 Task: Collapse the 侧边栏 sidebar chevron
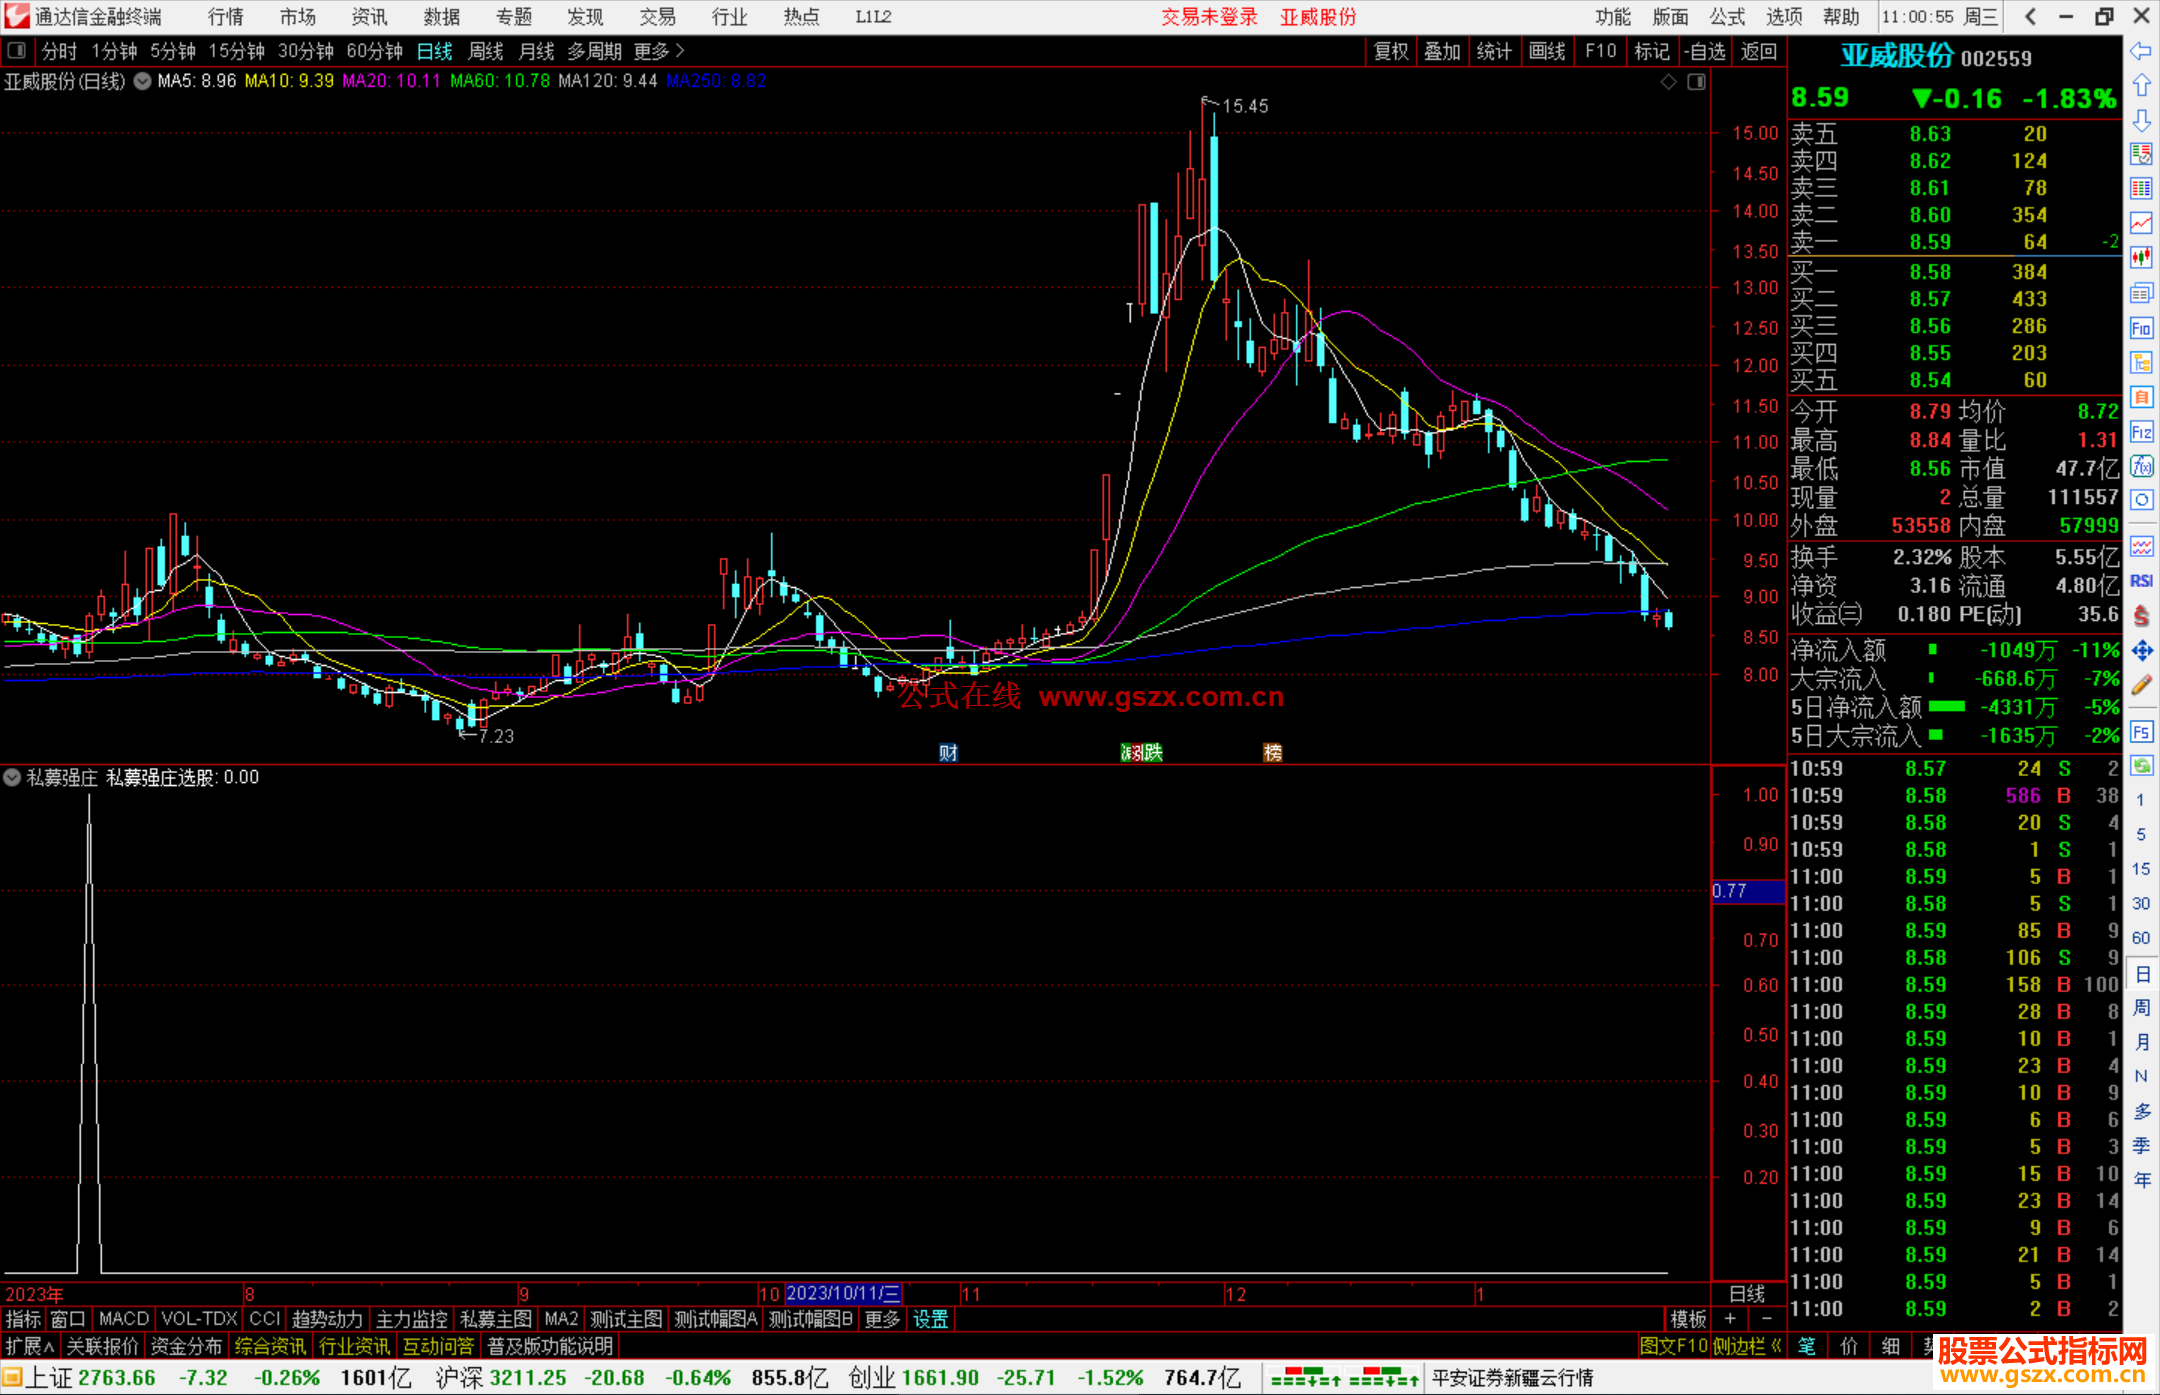click(1776, 1346)
